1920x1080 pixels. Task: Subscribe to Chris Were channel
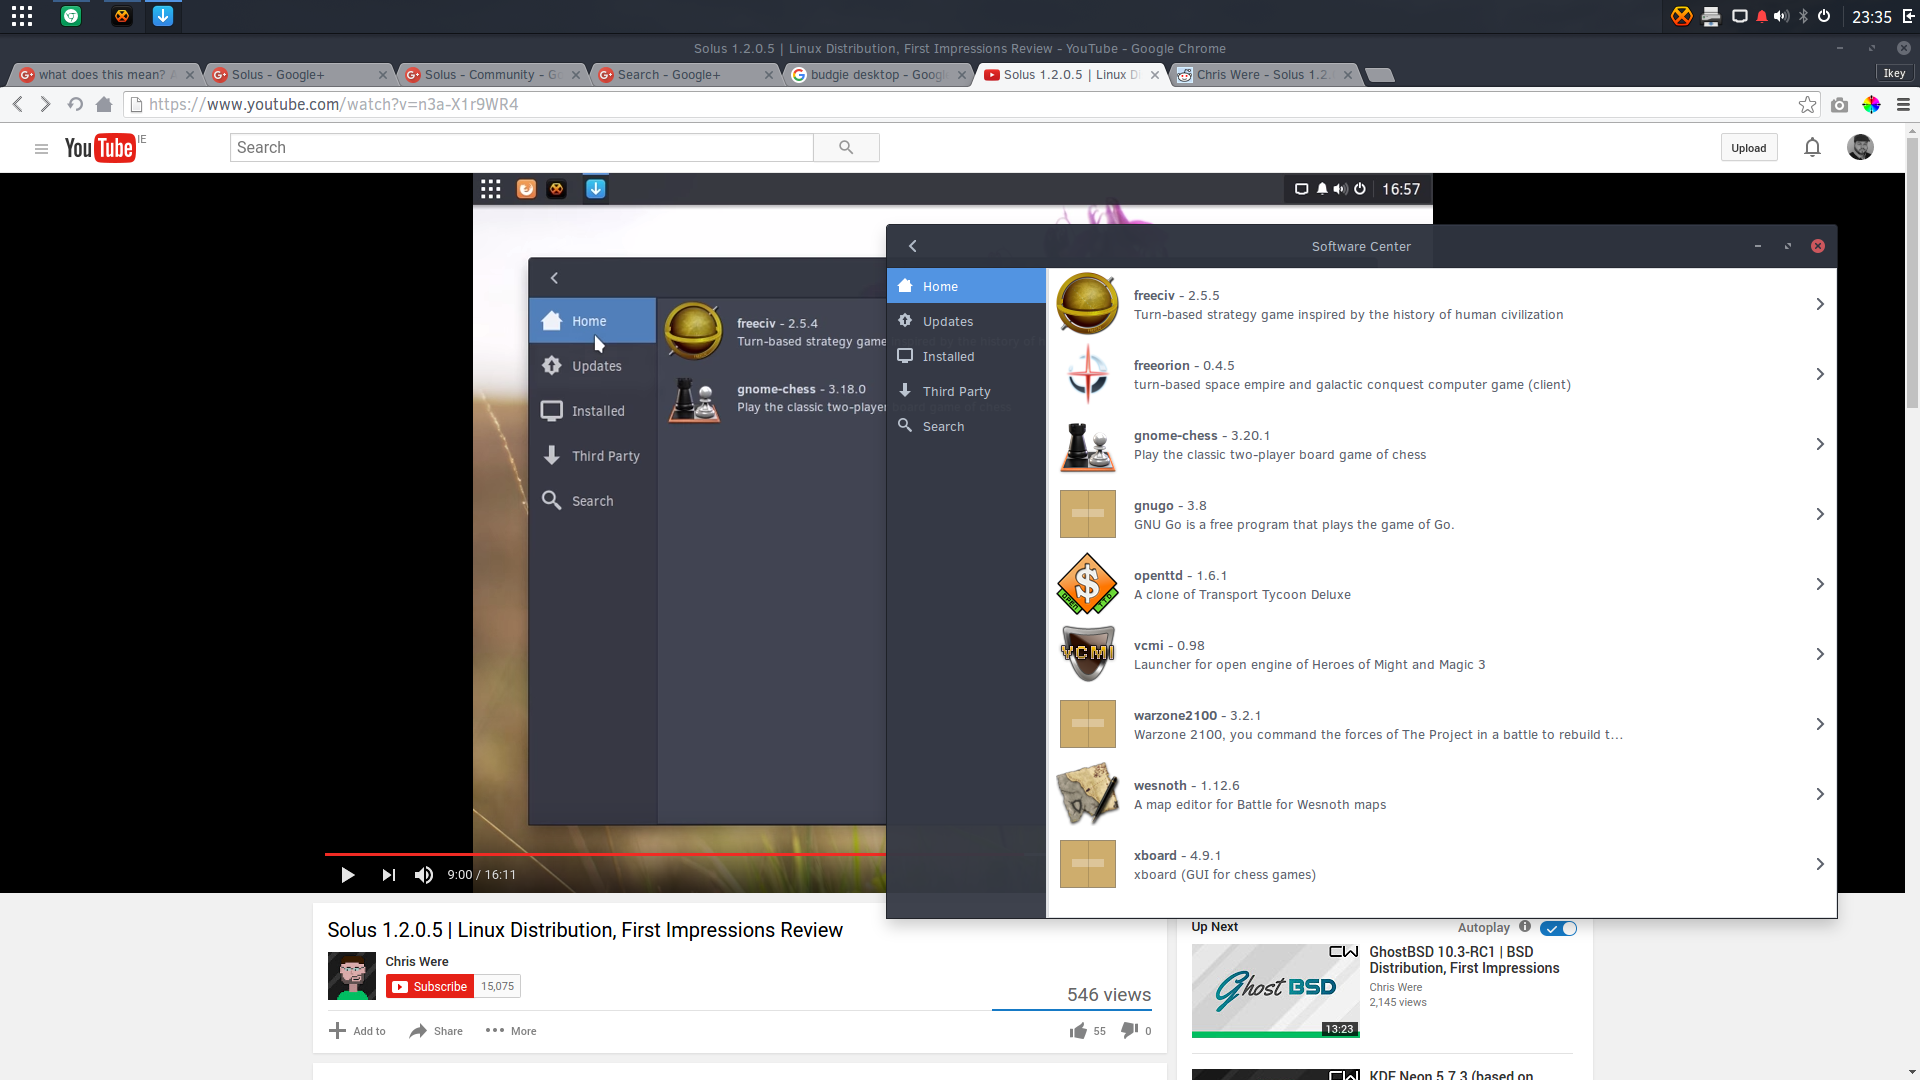(430, 986)
